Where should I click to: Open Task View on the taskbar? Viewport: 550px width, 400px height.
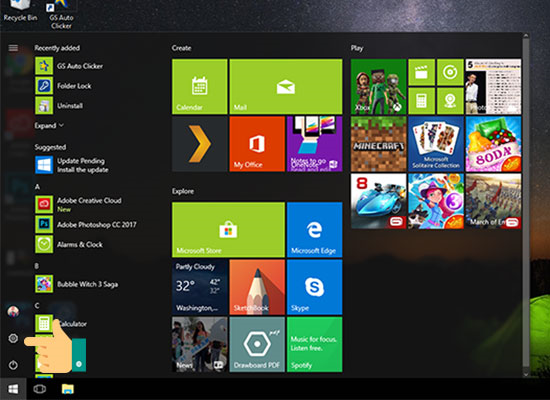(40, 389)
